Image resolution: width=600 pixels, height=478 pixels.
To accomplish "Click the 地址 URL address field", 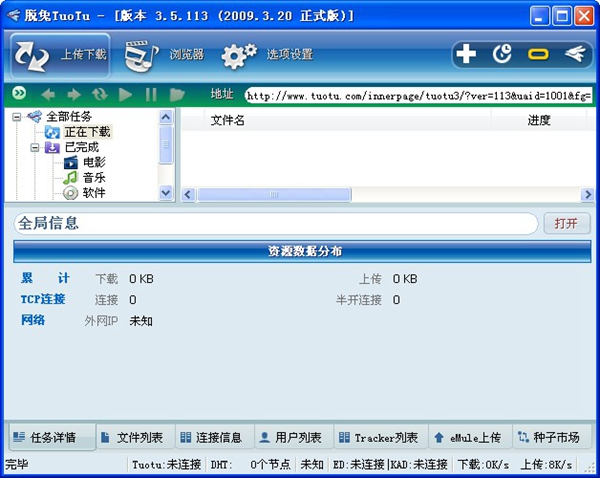I will [418, 96].
